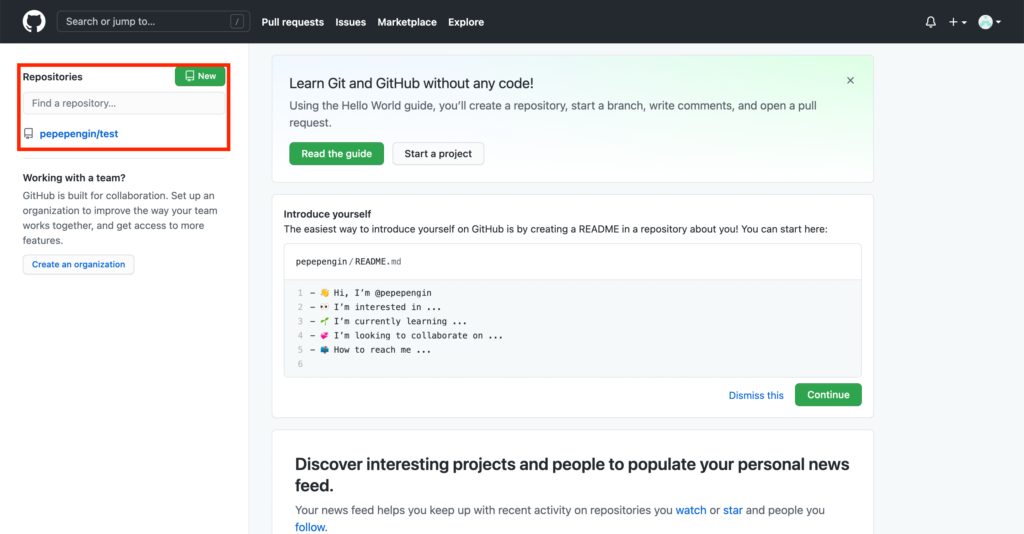Image resolution: width=1024 pixels, height=534 pixels.
Task: Click the Dismiss this link
Action: point(756,395)
